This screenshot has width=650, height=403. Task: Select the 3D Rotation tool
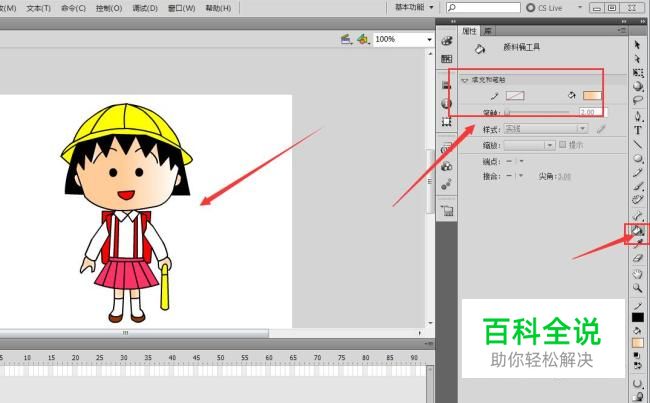click(x=638, y=86)
